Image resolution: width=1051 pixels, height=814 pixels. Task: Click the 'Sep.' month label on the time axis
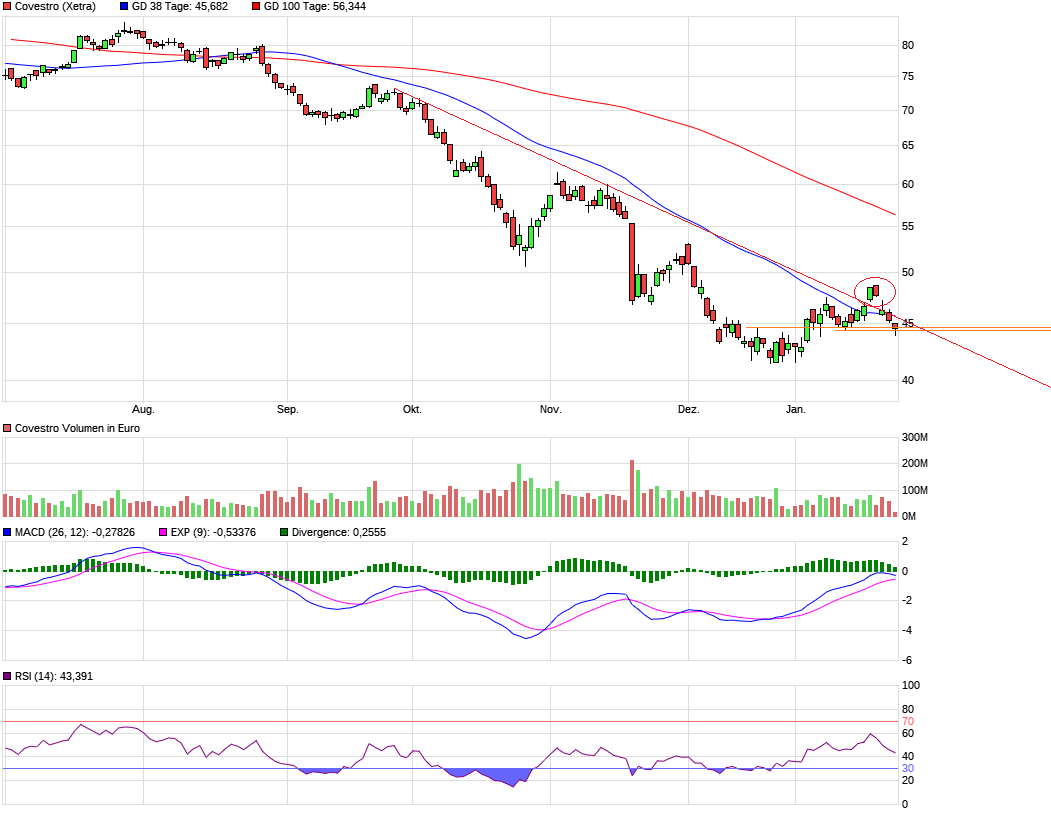pos(288,410)
